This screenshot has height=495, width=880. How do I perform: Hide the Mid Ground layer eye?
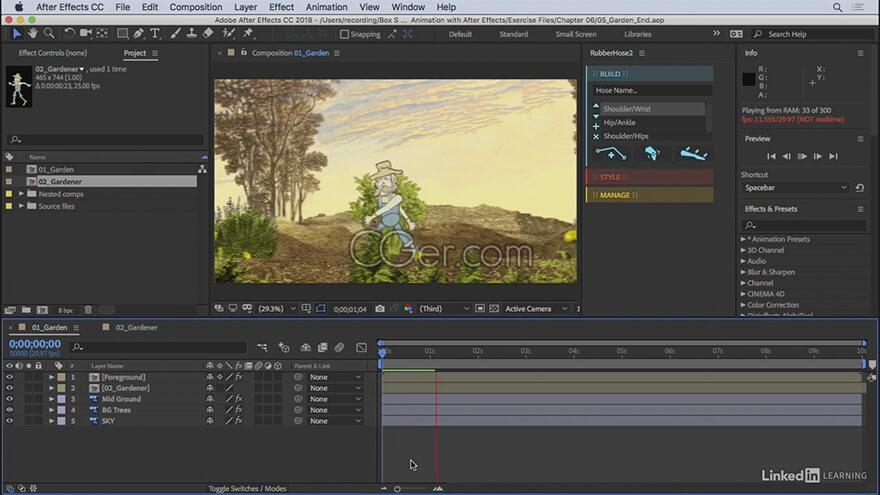(x=10, y=399)
